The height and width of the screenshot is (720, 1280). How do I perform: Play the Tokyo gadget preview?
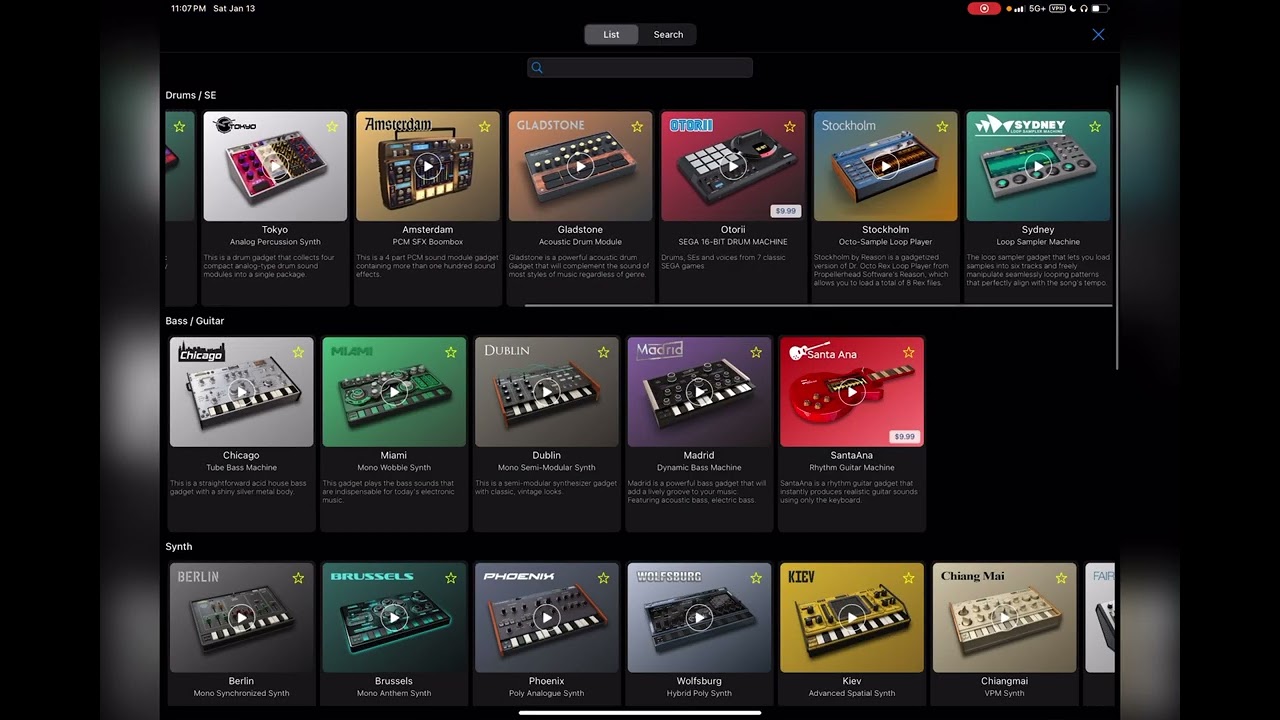coord(275,167)
